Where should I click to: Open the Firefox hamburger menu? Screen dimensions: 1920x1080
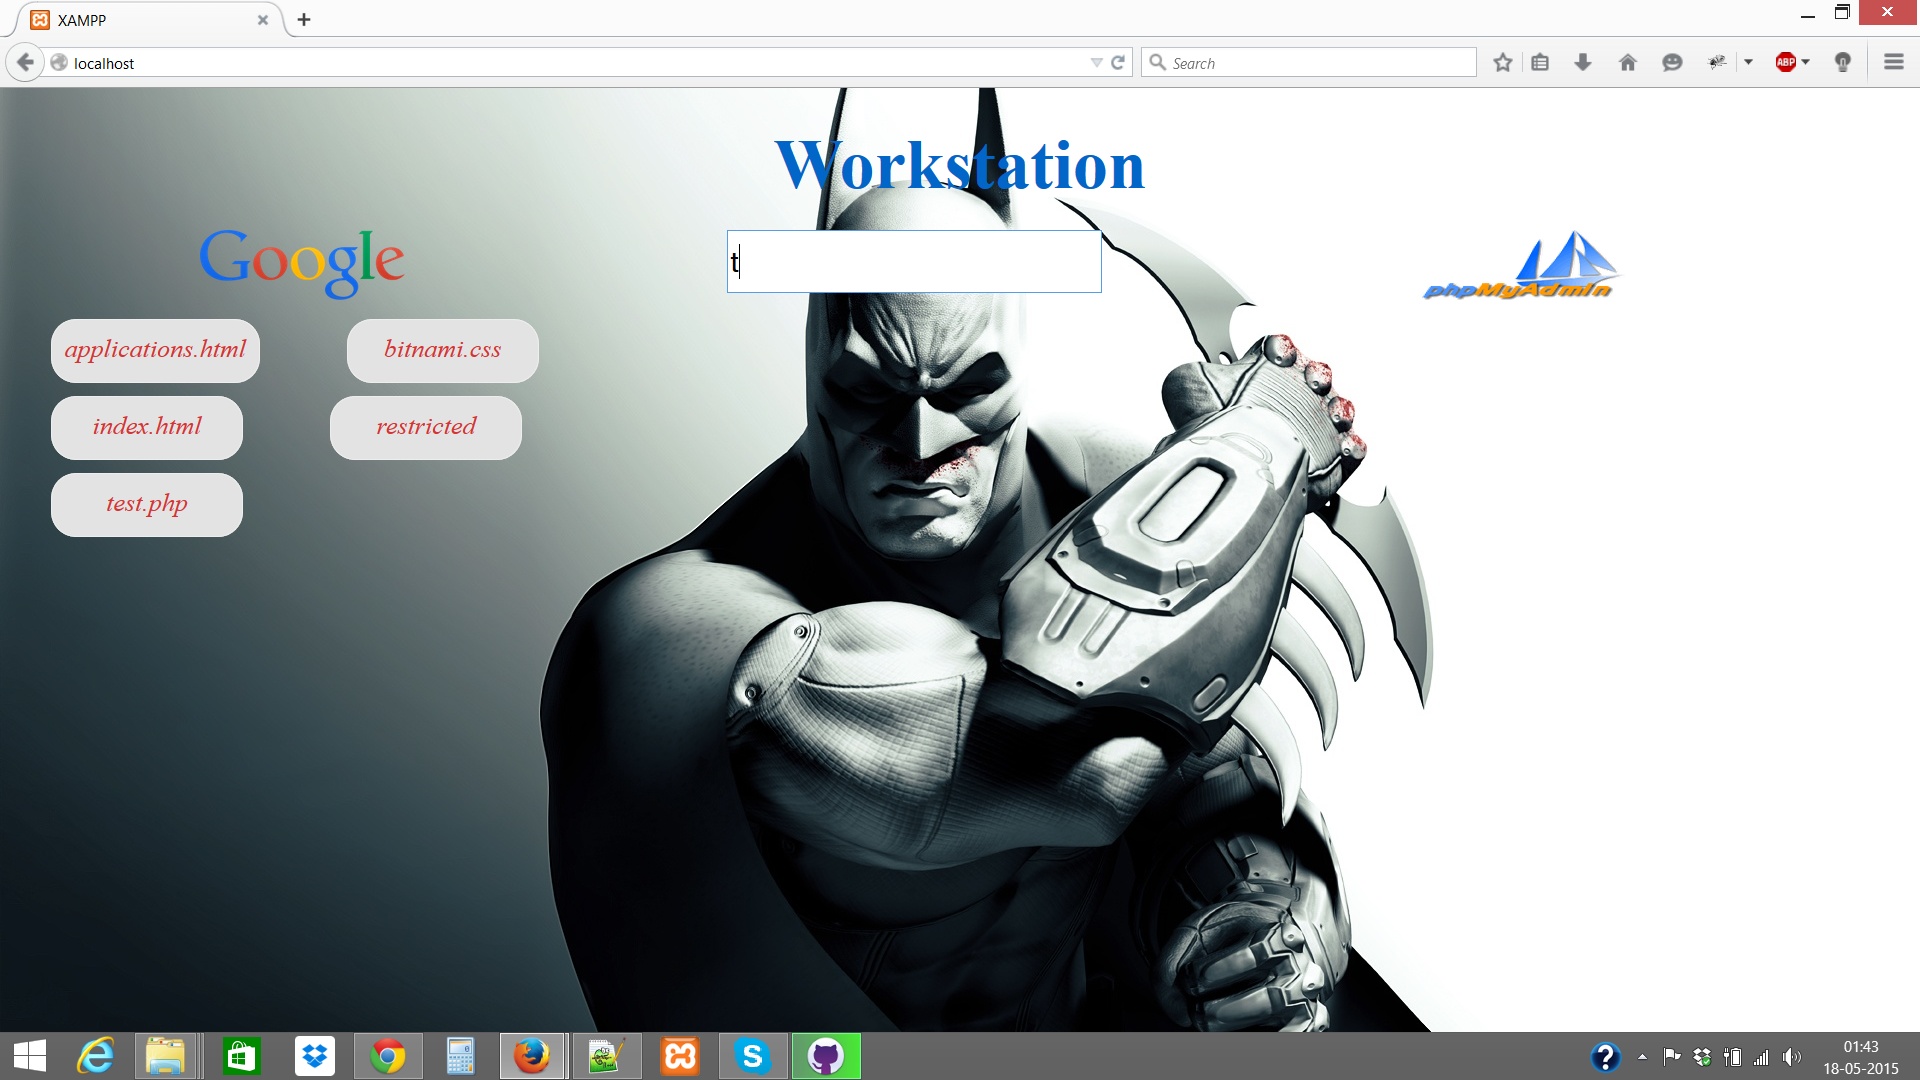pos(1893,62)
